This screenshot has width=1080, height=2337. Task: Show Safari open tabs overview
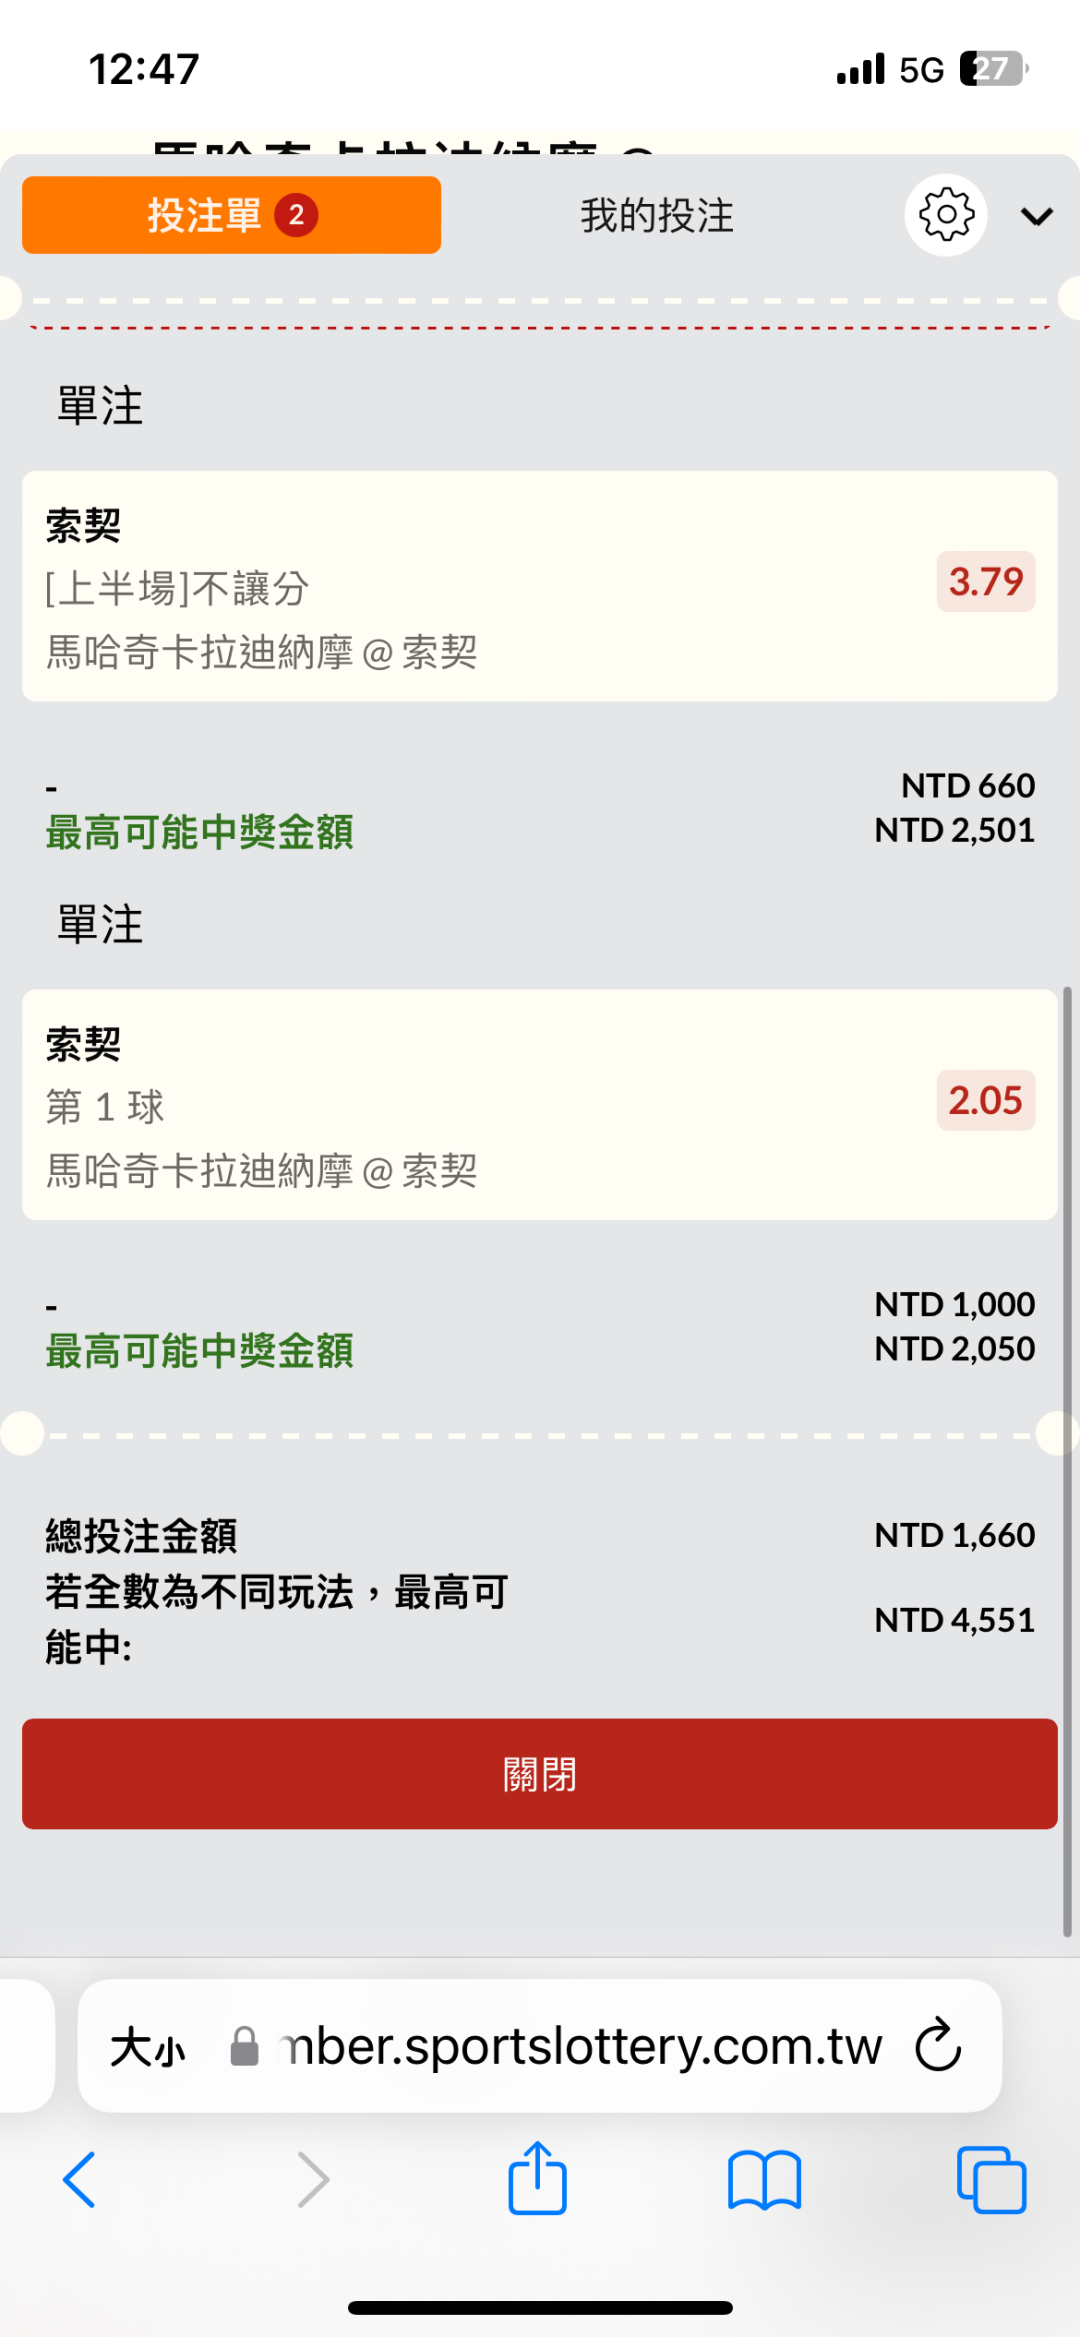click(991, 2179)
